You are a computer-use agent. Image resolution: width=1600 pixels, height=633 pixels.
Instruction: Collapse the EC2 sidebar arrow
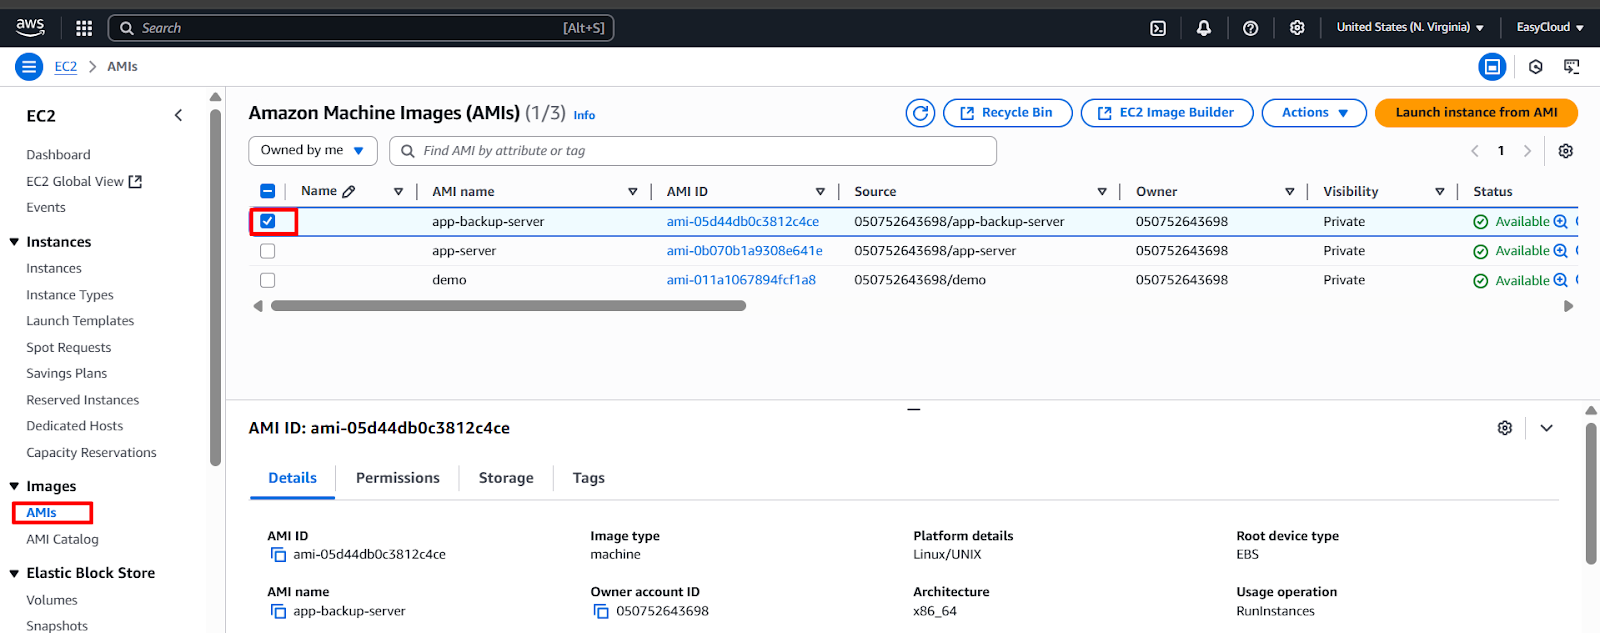(x=178, y=116)
